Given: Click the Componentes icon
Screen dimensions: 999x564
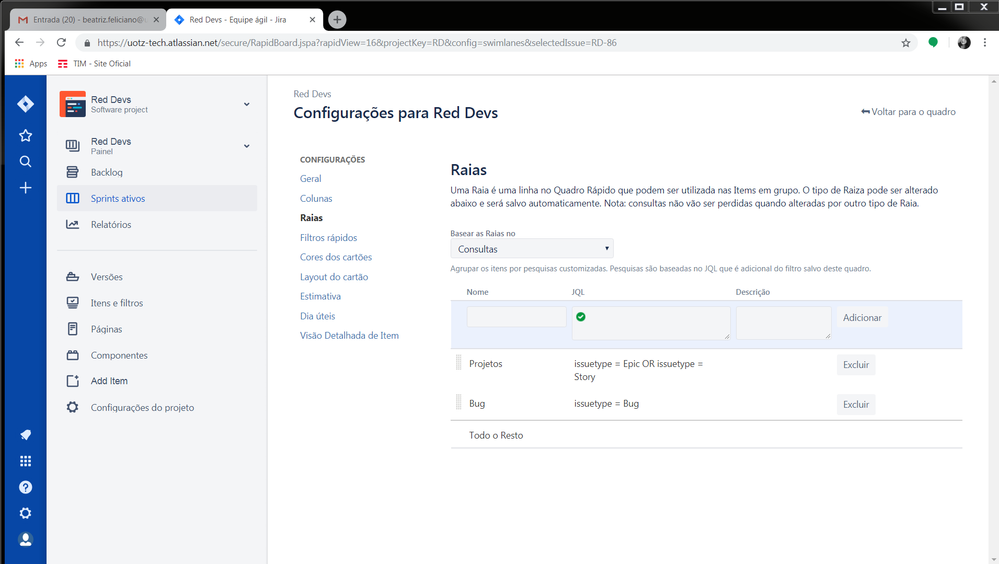Looking at the screenshot, I should click(x=73, y=355).
